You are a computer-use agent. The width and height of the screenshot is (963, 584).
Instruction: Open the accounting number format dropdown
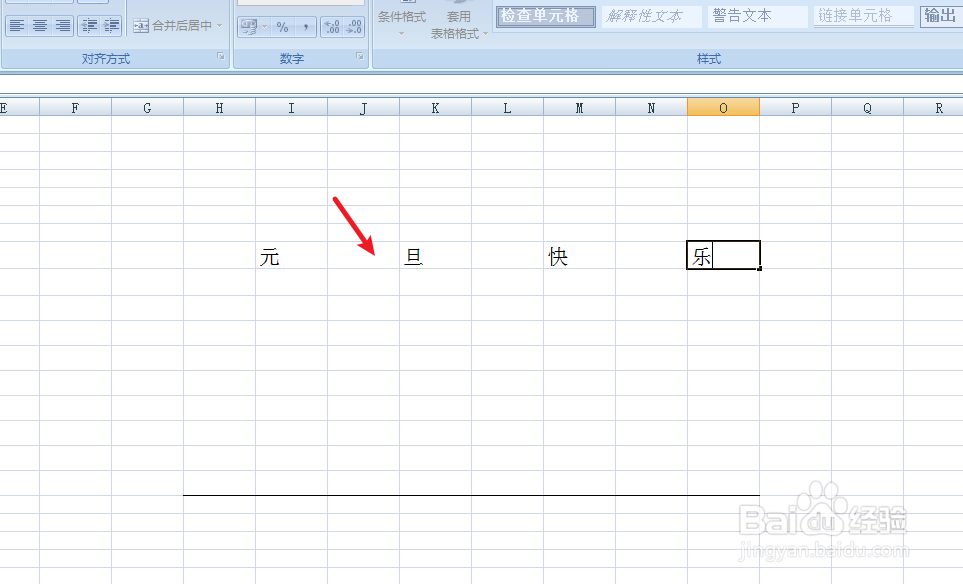pyautogui.click(x=264, y=27)
